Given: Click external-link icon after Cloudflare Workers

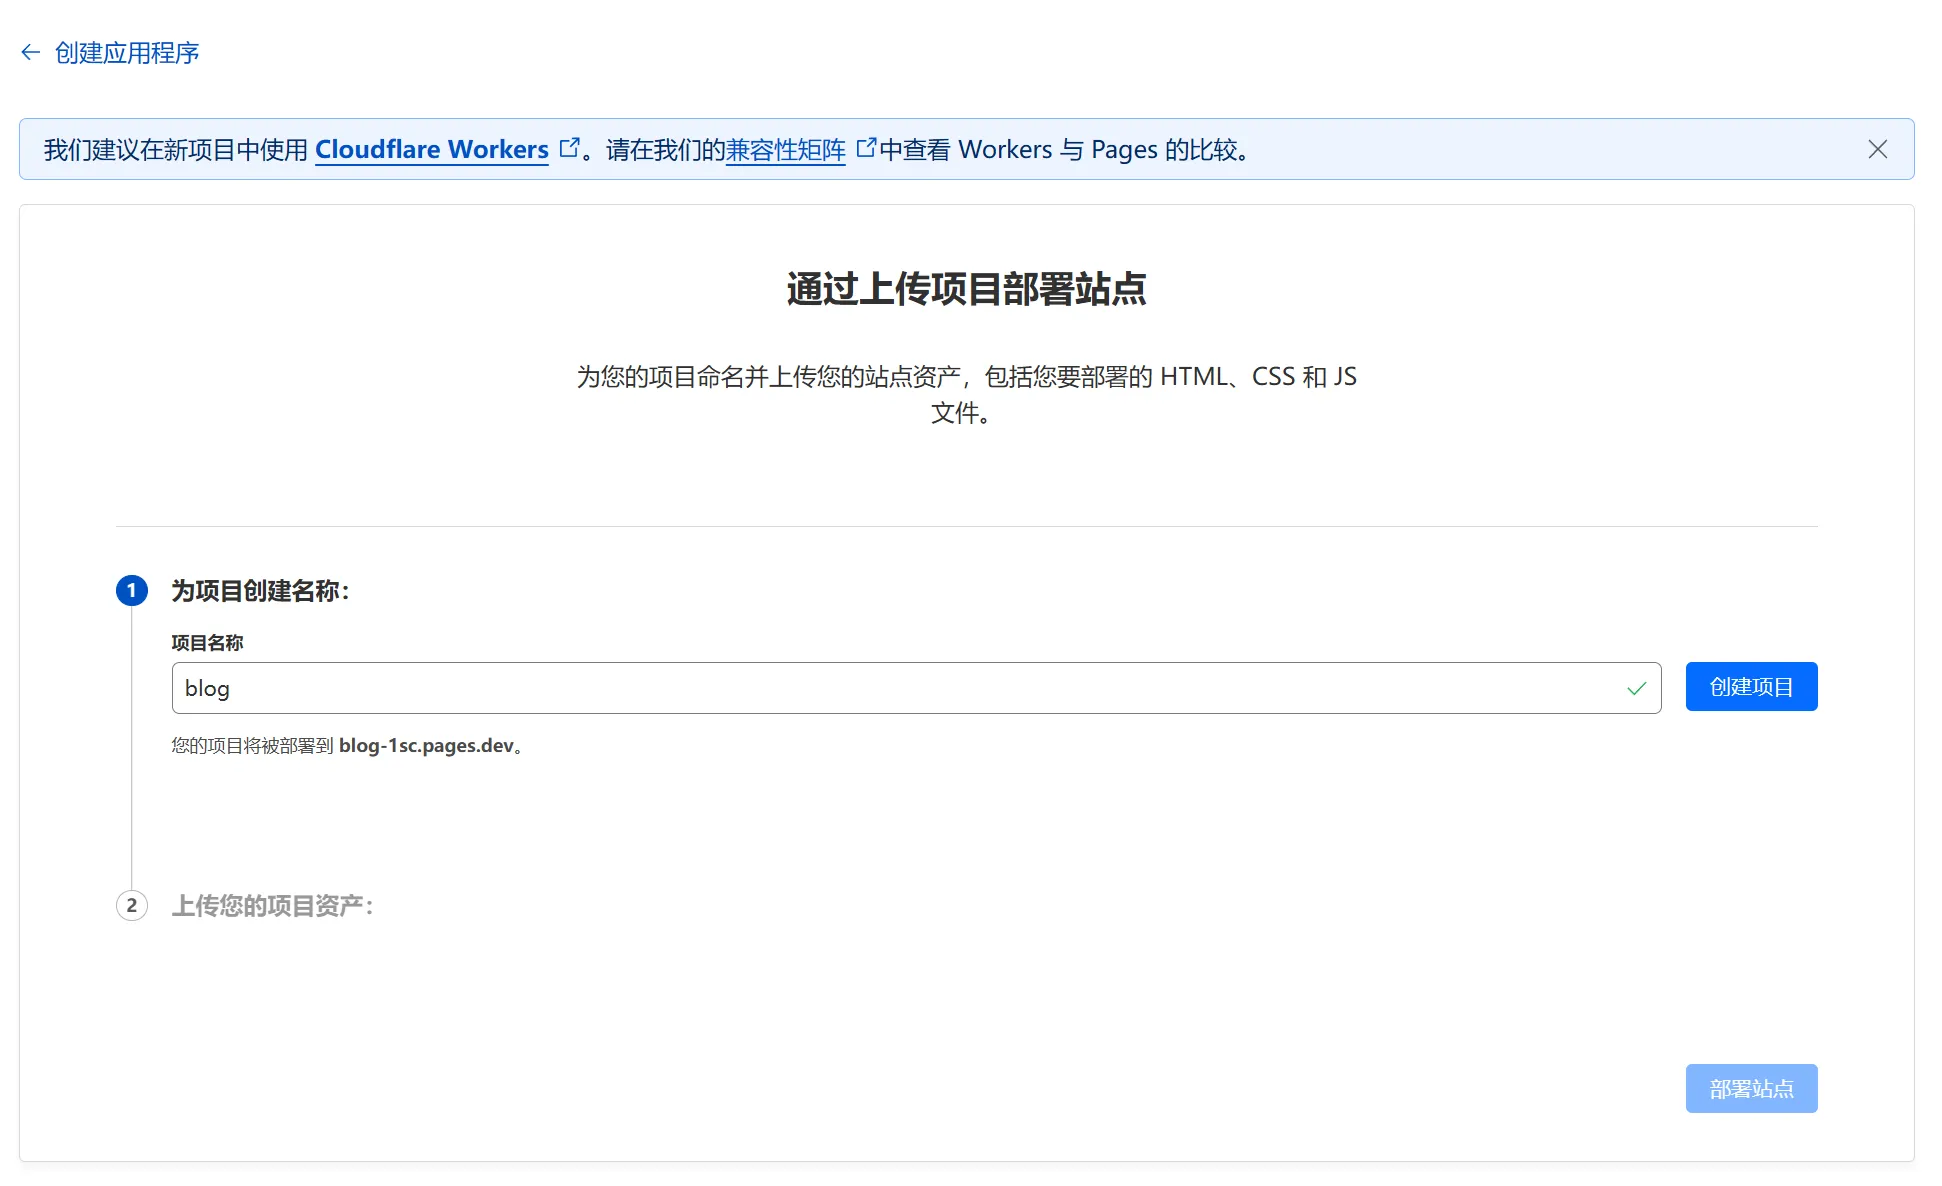Looking at the screenshot, I should coord(569,148).
